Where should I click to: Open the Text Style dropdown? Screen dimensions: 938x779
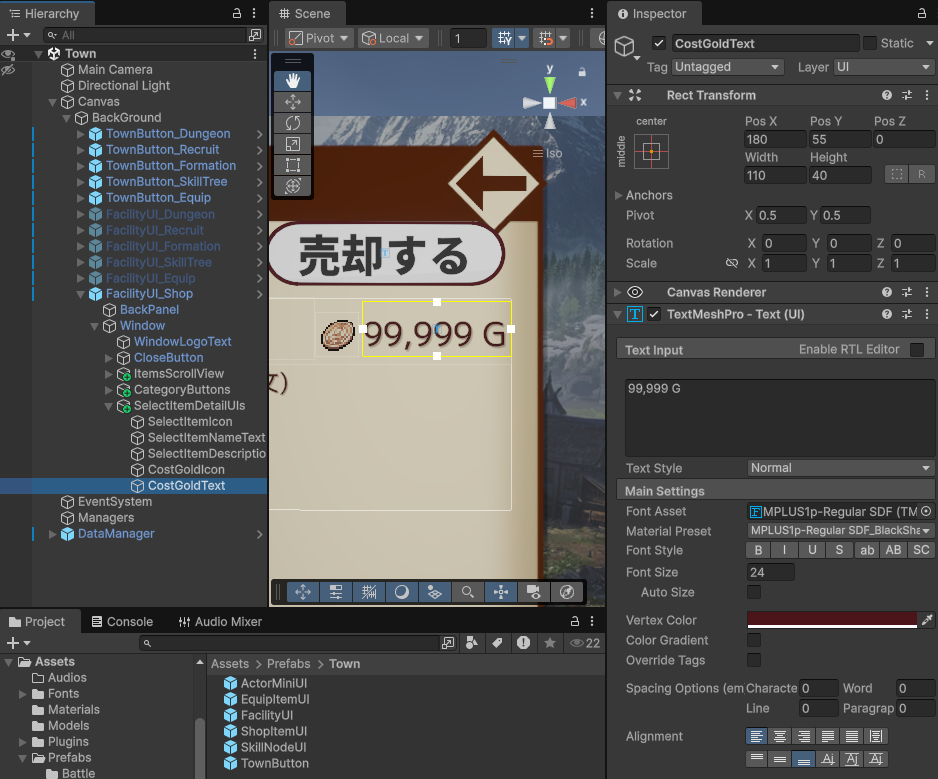[x=840, y=468]
